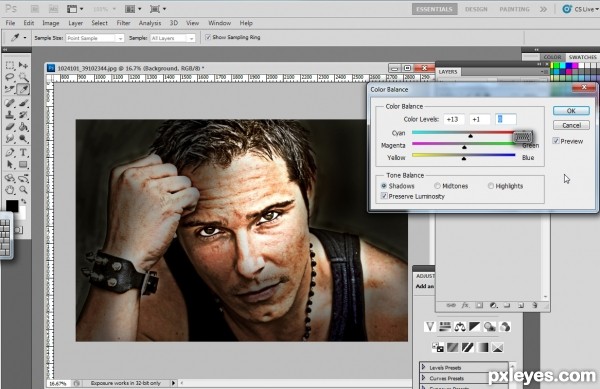Click the Yellow-Blue slider handle
Screen dimensions: 600x389
(x=464, y=158)
